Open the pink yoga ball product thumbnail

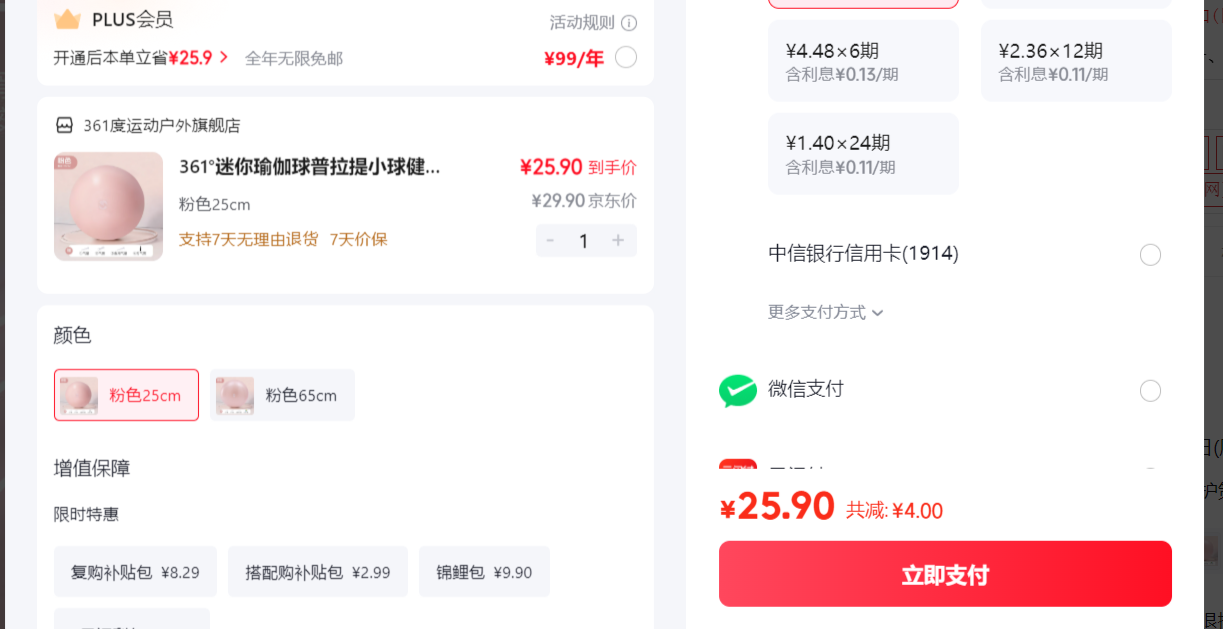[x=108, y=206]
